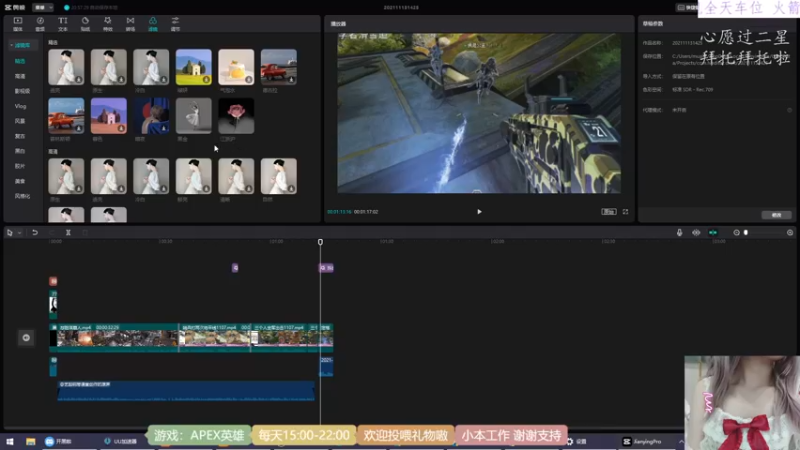Open the UU accelerator app in the taskbar
The width and height of the screenshot is (800, 450).
pos(120,441)
